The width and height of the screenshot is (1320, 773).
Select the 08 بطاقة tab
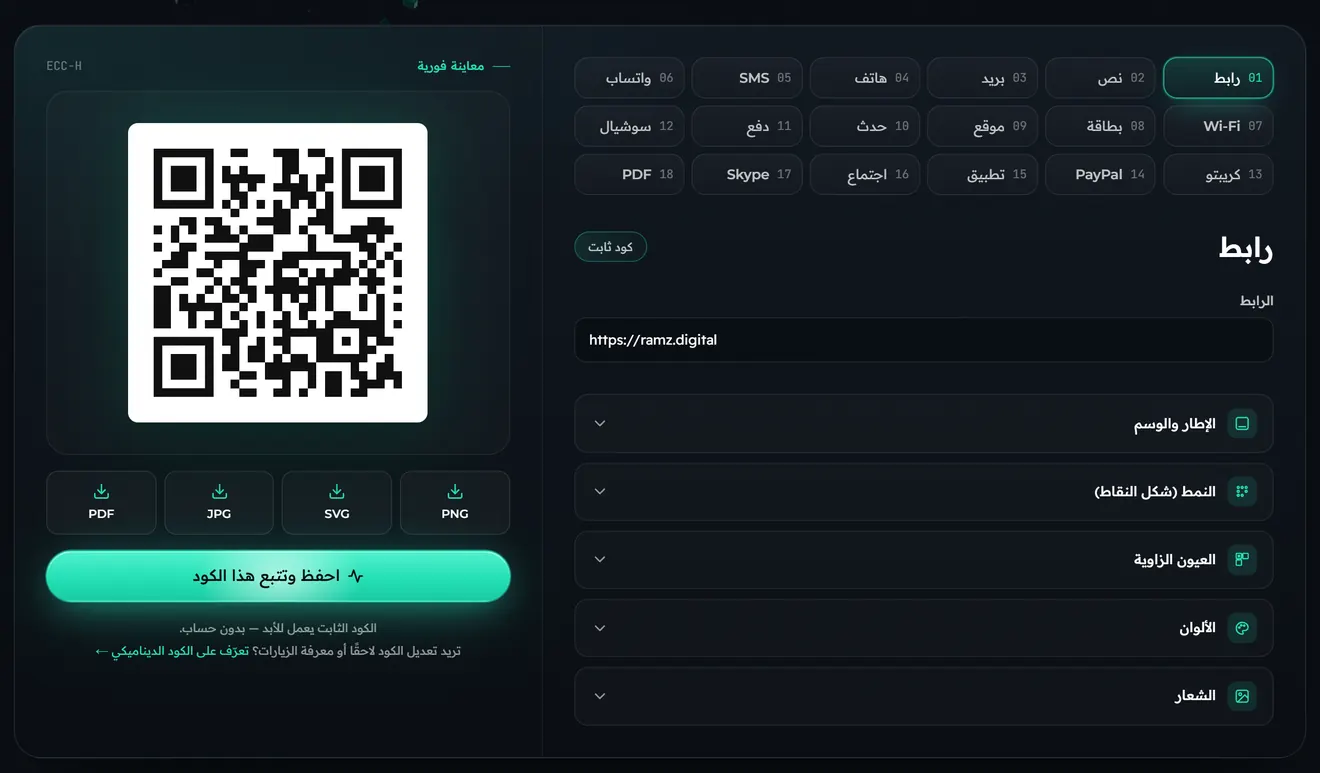pos(1100,126)
